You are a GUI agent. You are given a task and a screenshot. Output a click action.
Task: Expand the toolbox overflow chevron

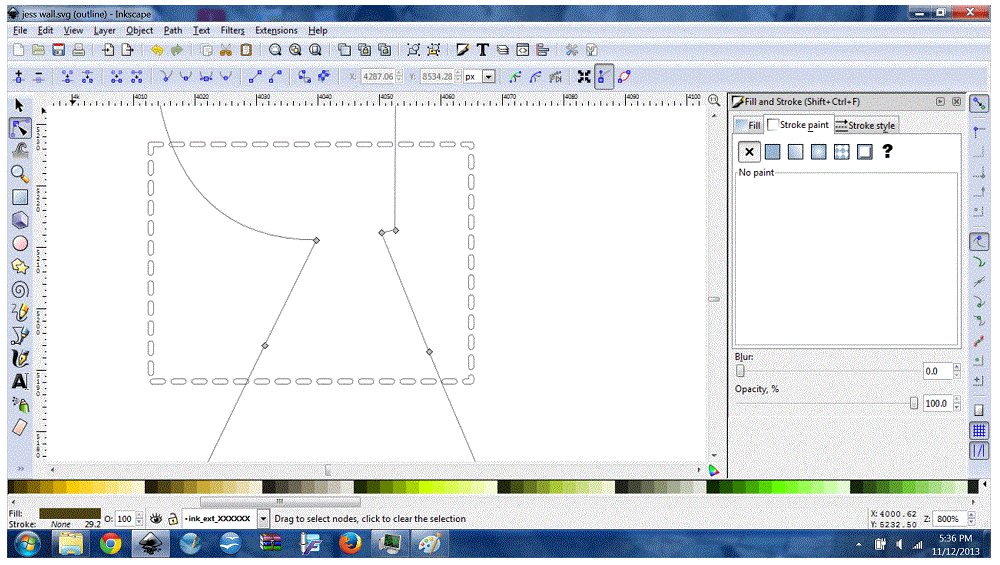click(x=19, y=468)
